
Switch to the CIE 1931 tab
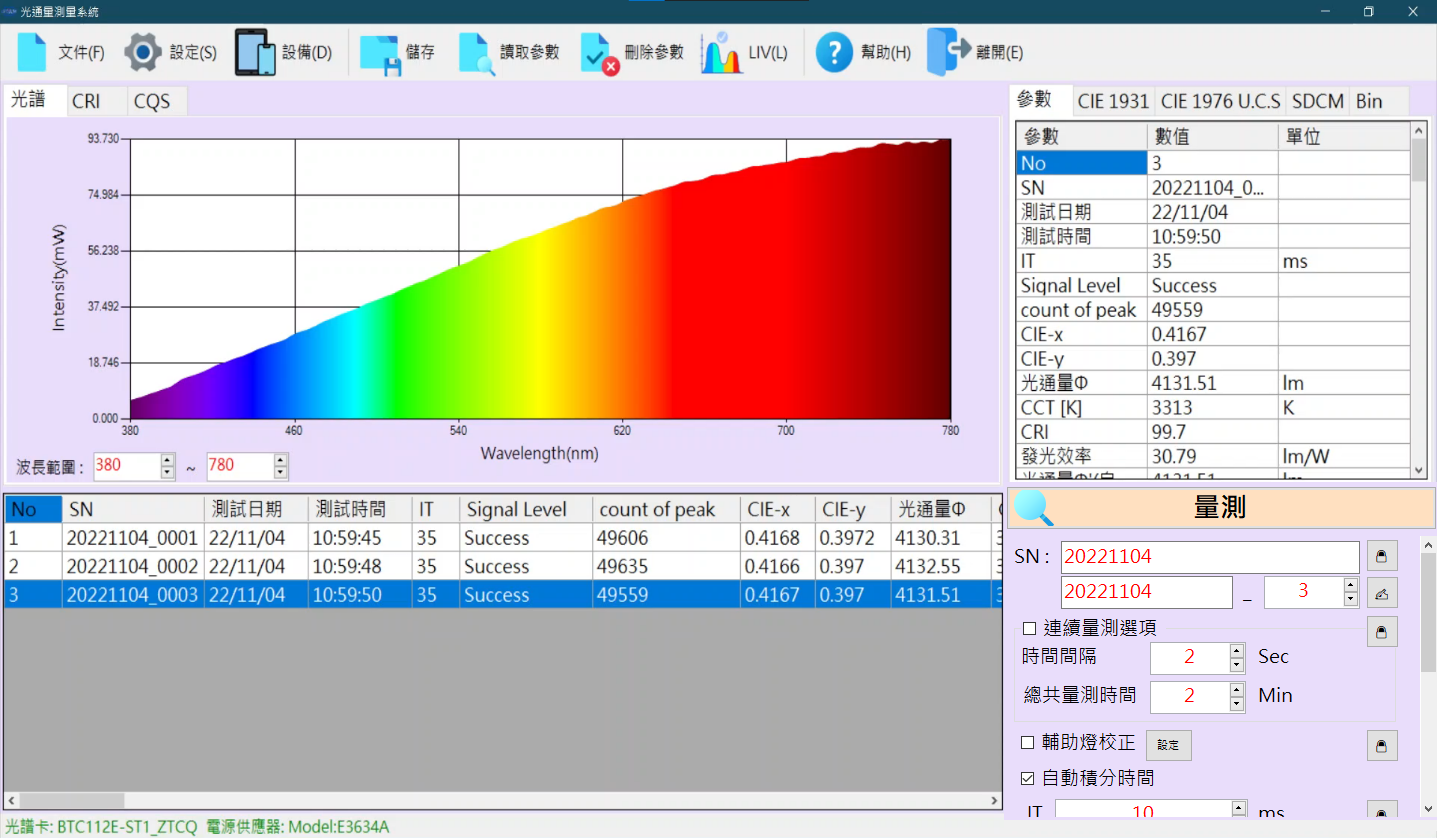(1113, 101)
